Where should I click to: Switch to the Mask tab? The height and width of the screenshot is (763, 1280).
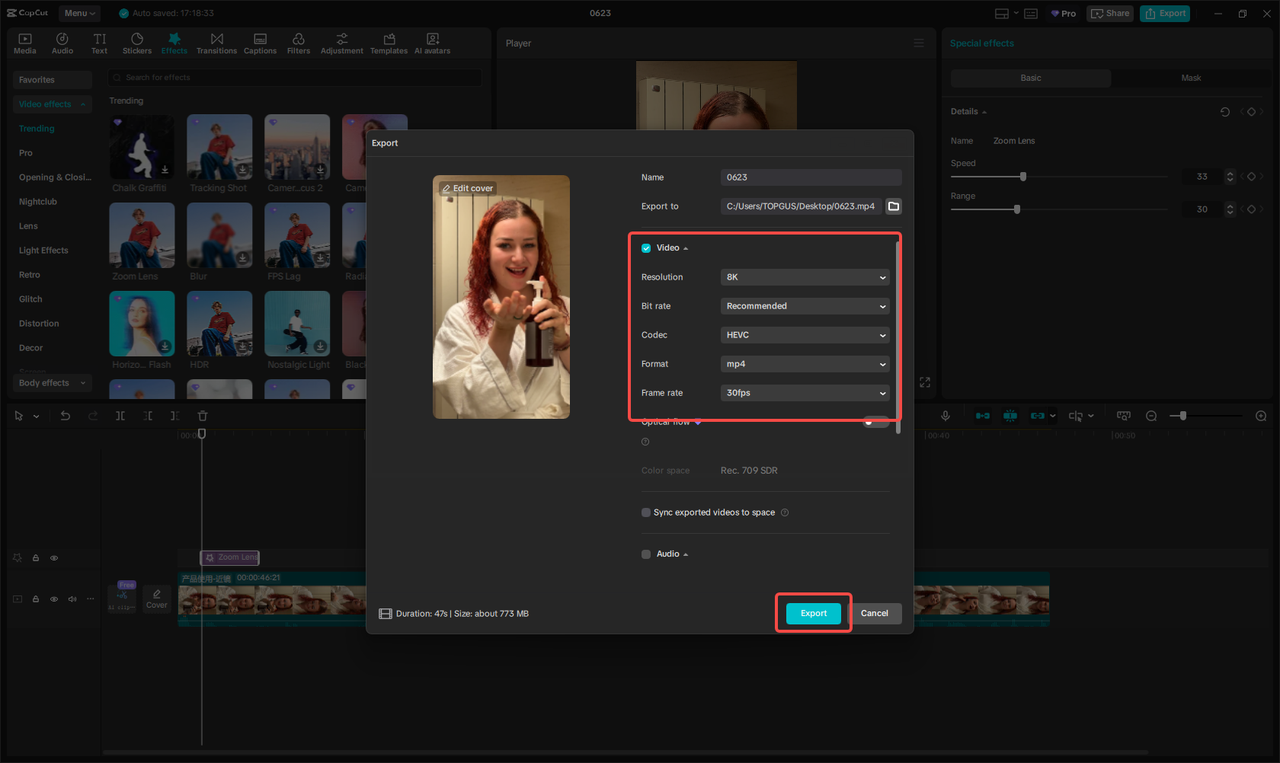[x=1191, y=77]
